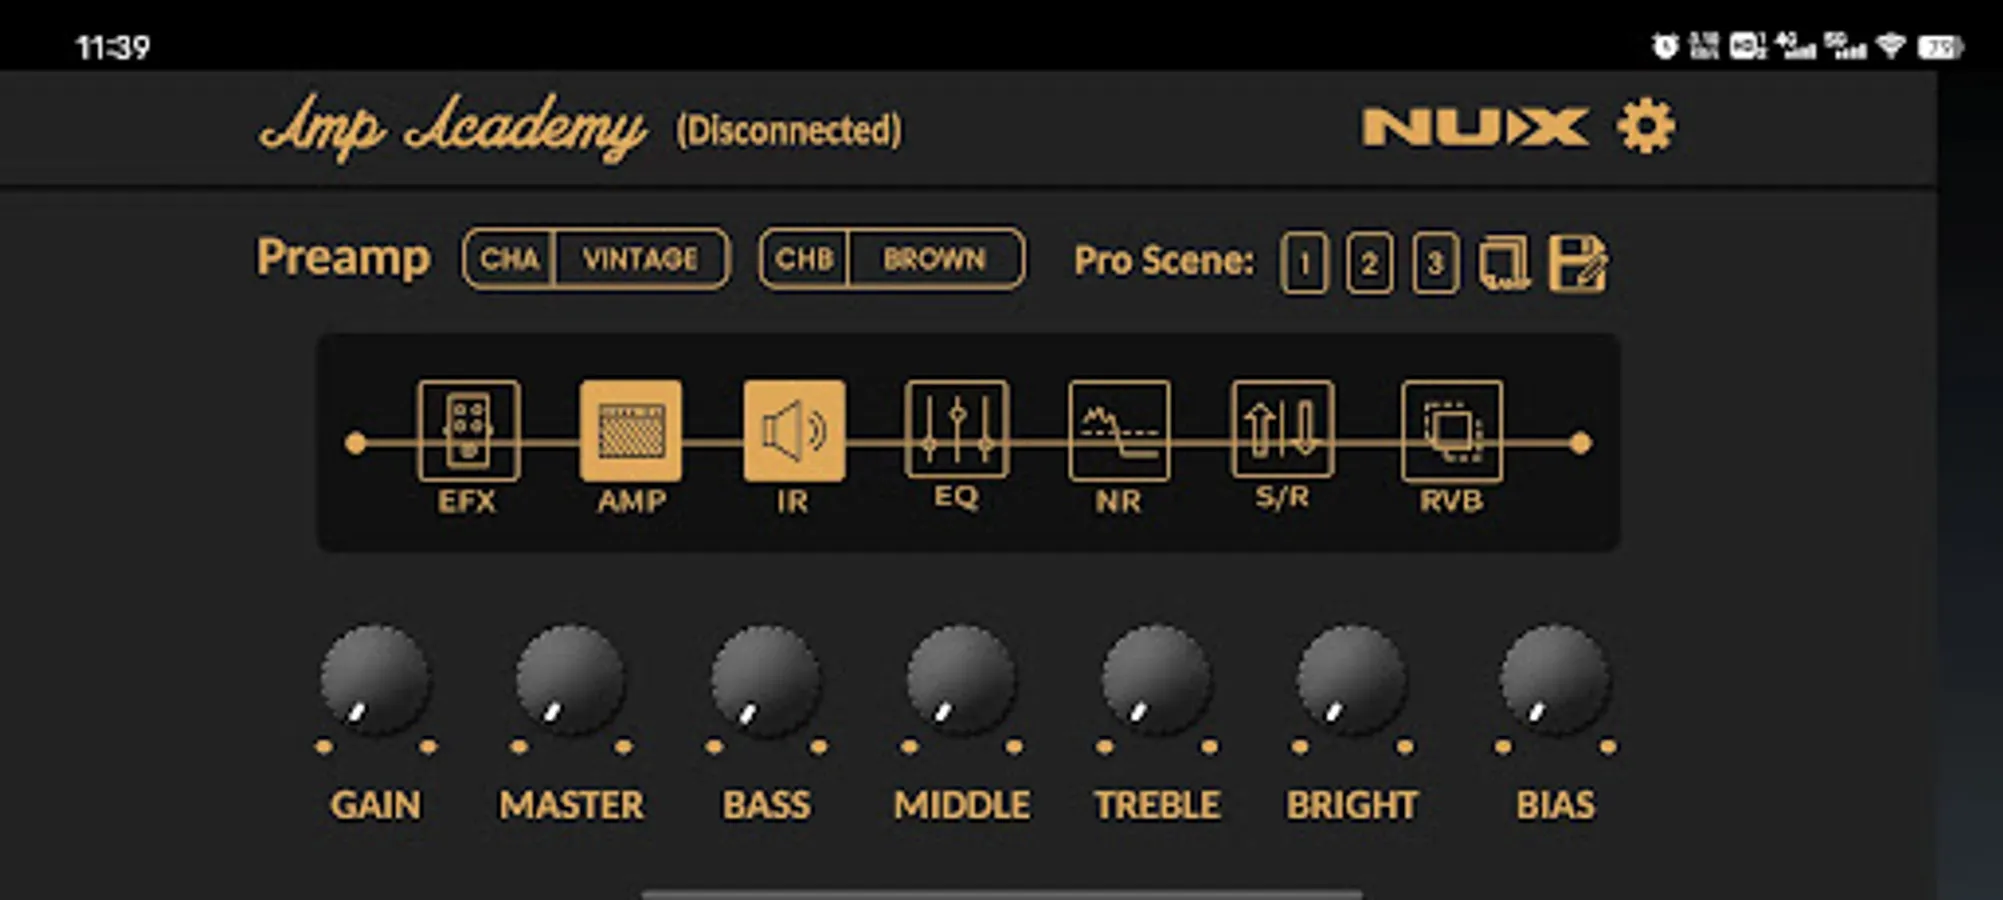The height and width of the screenshot is (900, 2003).
Task: Adjust the BRIGHT knob
Action: click(x=1352, y=681)
